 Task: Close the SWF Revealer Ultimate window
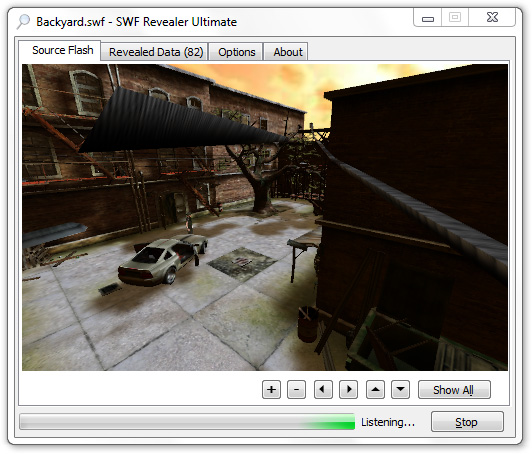tap(492, 17)
